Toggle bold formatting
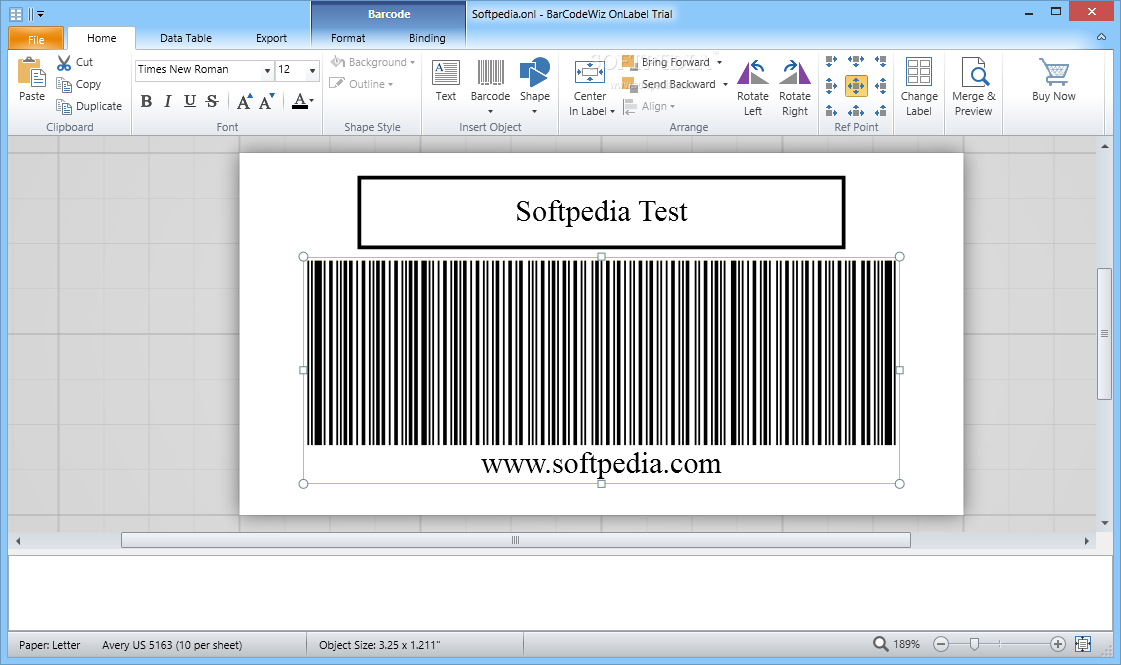Image resolution: width=1121 pixels, height=665 pixels. pyautogui.click(x=147, y=102)
